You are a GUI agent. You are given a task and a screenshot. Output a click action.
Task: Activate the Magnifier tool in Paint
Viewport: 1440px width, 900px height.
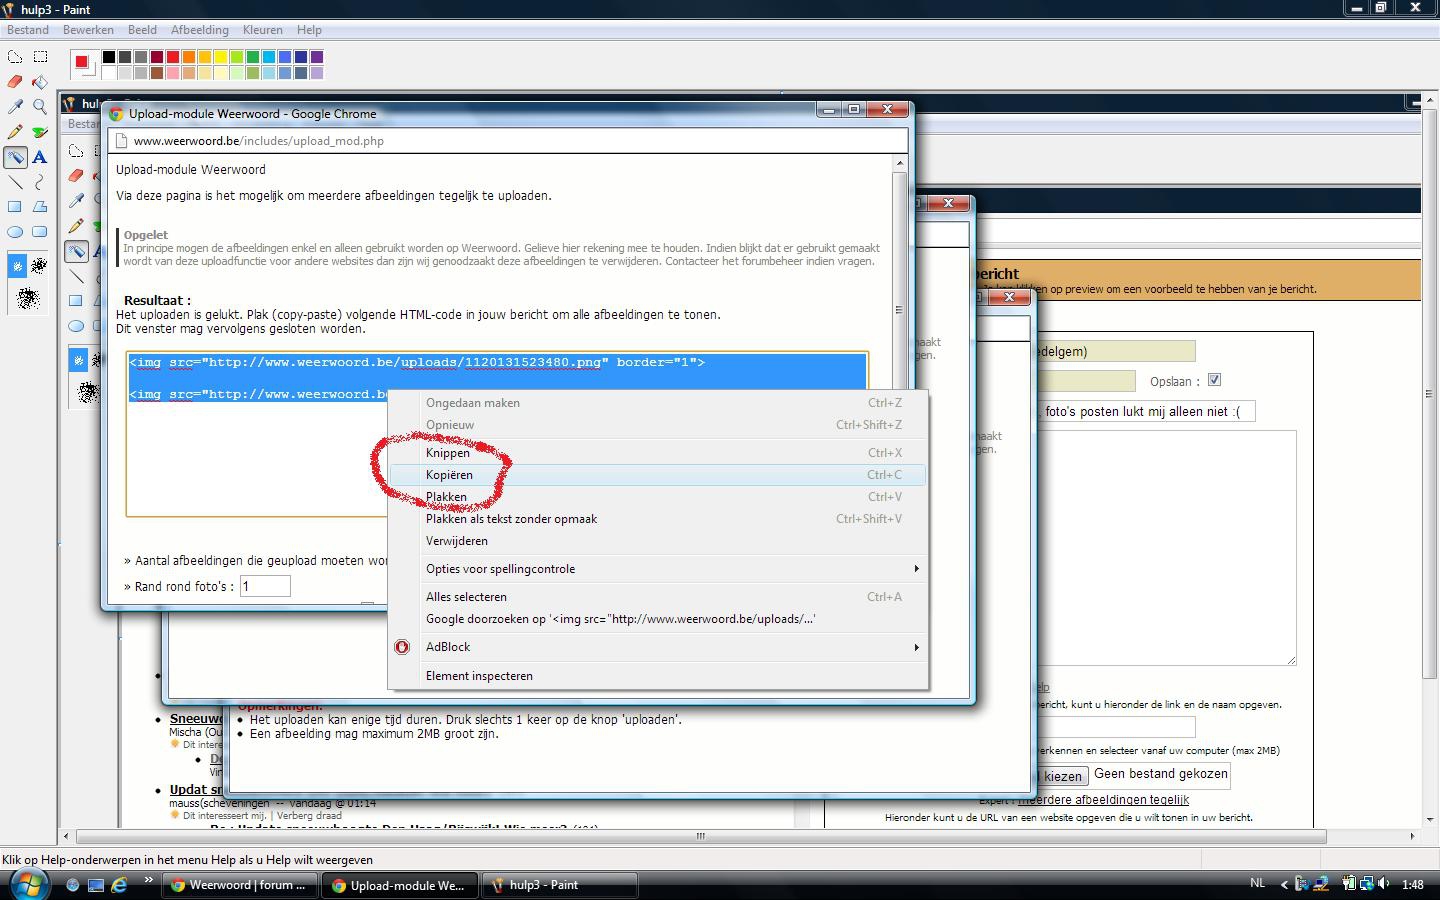(40, 107)
